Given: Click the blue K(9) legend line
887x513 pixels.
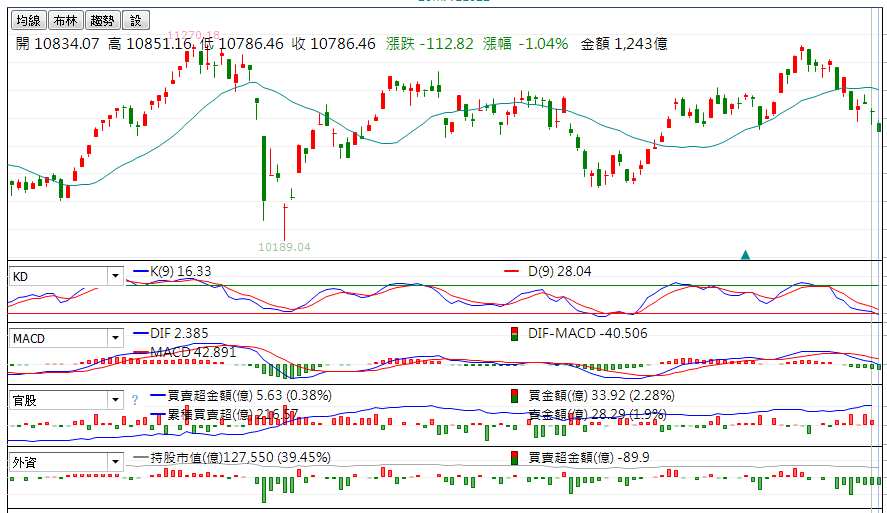Looking at the screenshot, I should [x=140, y=272].
